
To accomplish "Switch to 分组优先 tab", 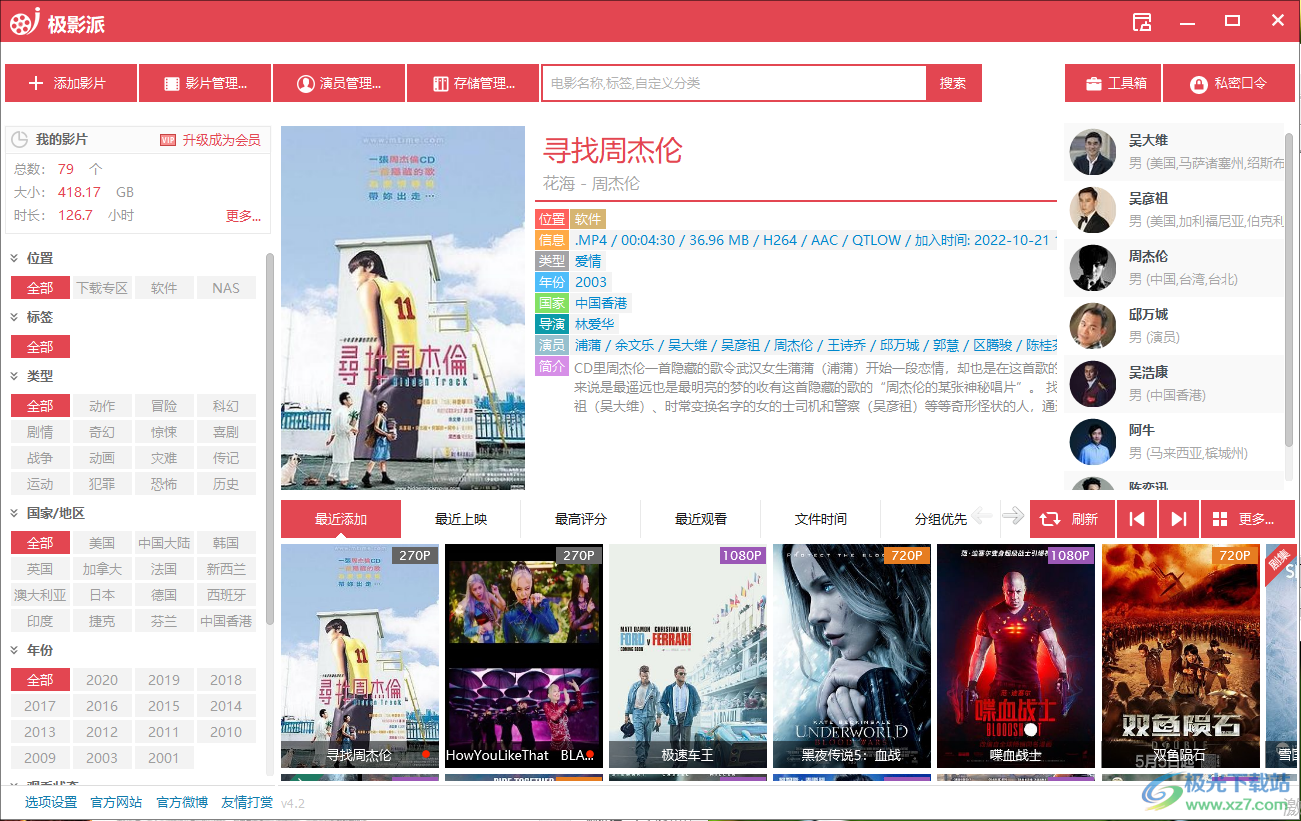I will [x=940, y=519].
